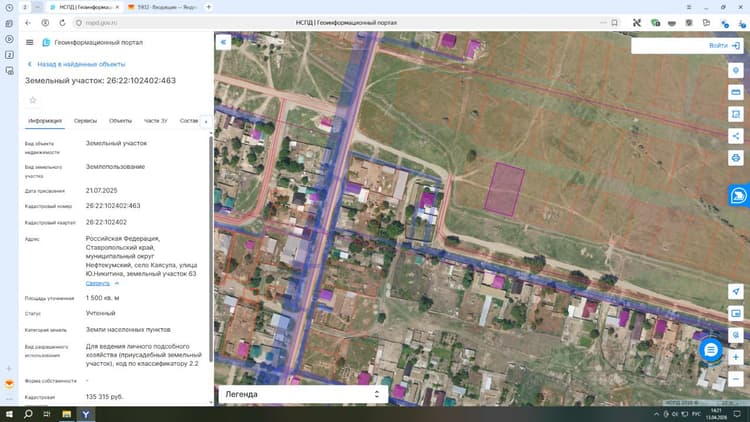Open the blue chat assistant bubble
The width and height of the screenshot is (750, 422).
tap(711, 350)
